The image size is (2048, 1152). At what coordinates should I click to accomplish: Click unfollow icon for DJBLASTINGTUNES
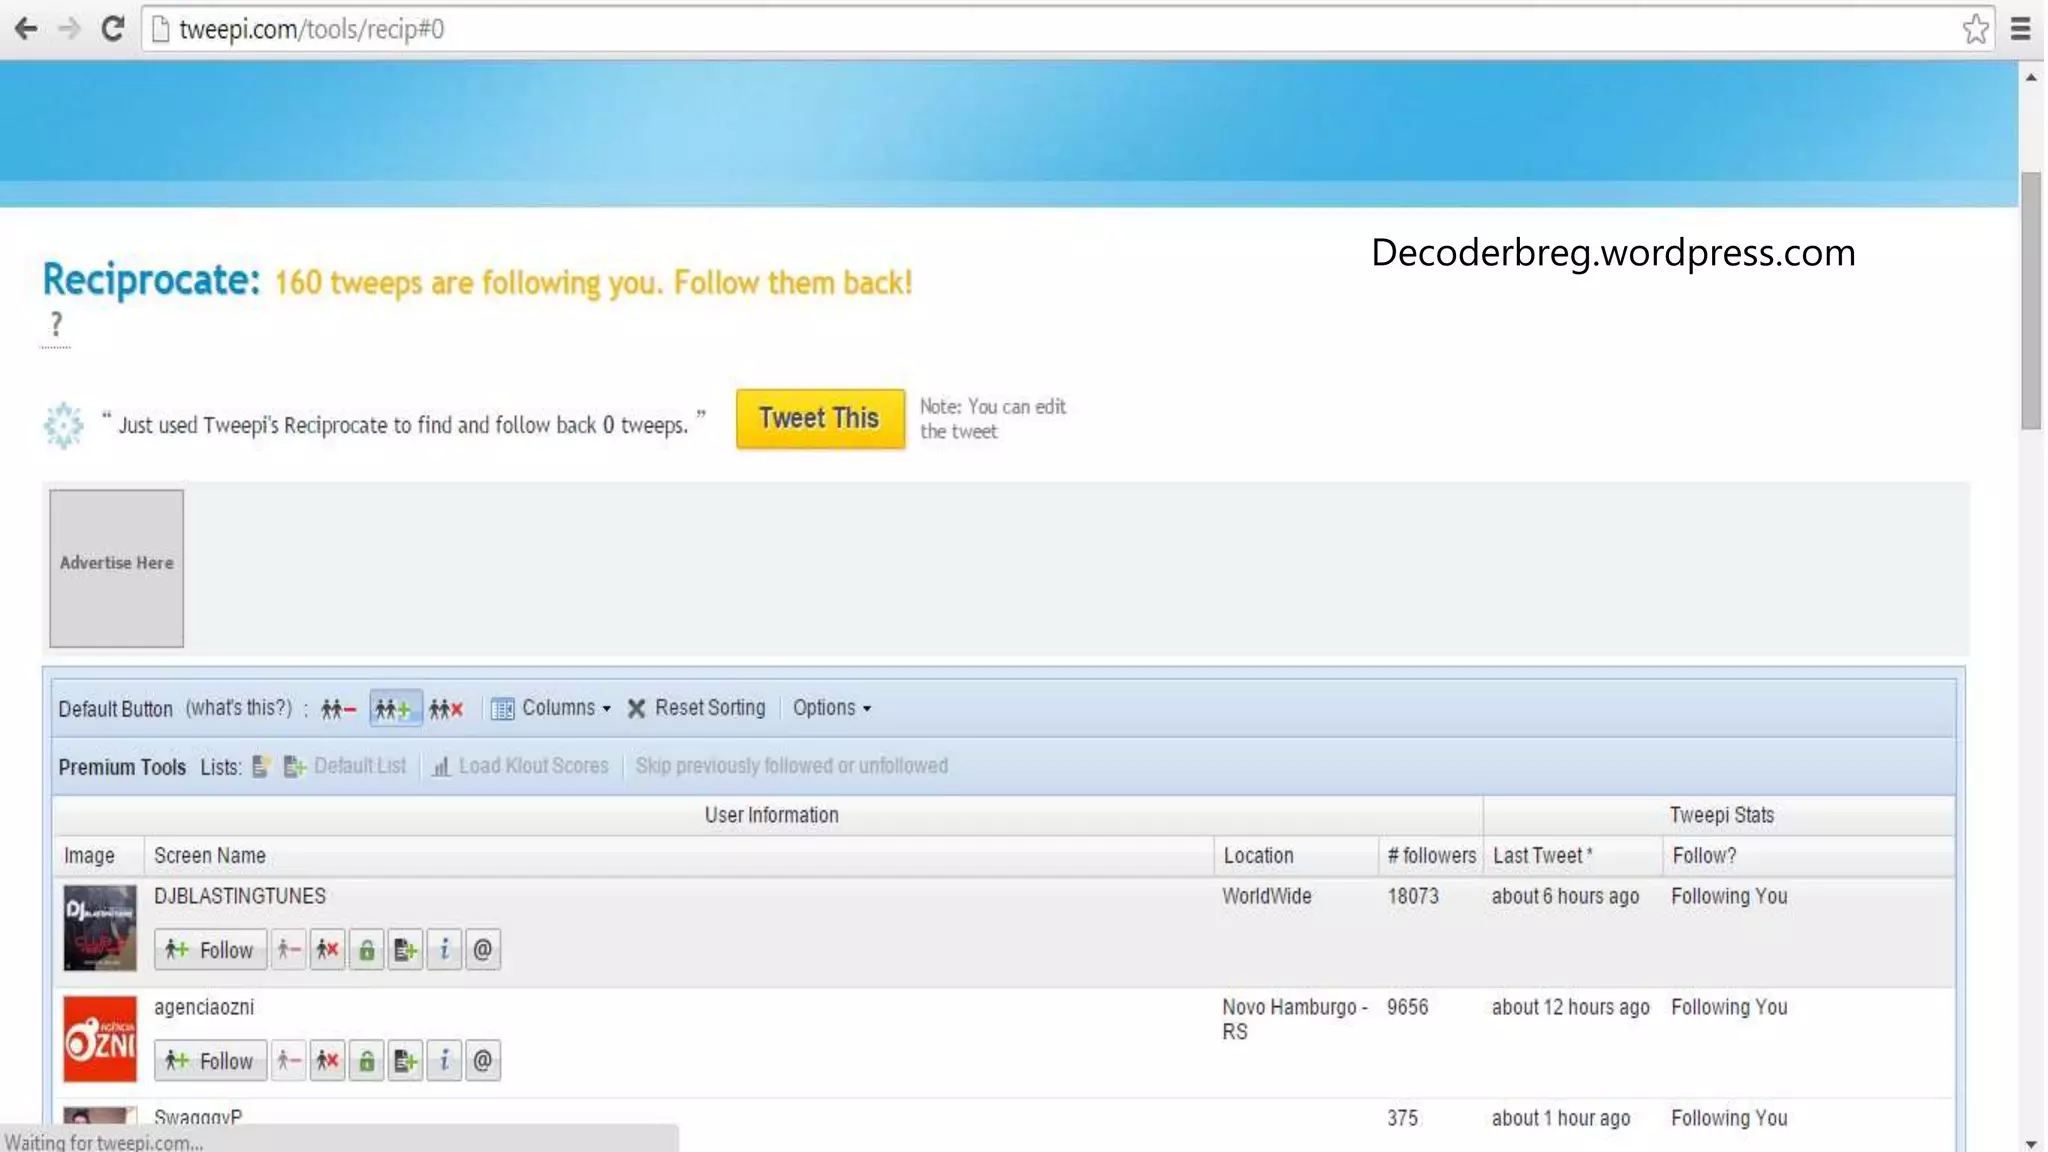(x=288, y=950)
